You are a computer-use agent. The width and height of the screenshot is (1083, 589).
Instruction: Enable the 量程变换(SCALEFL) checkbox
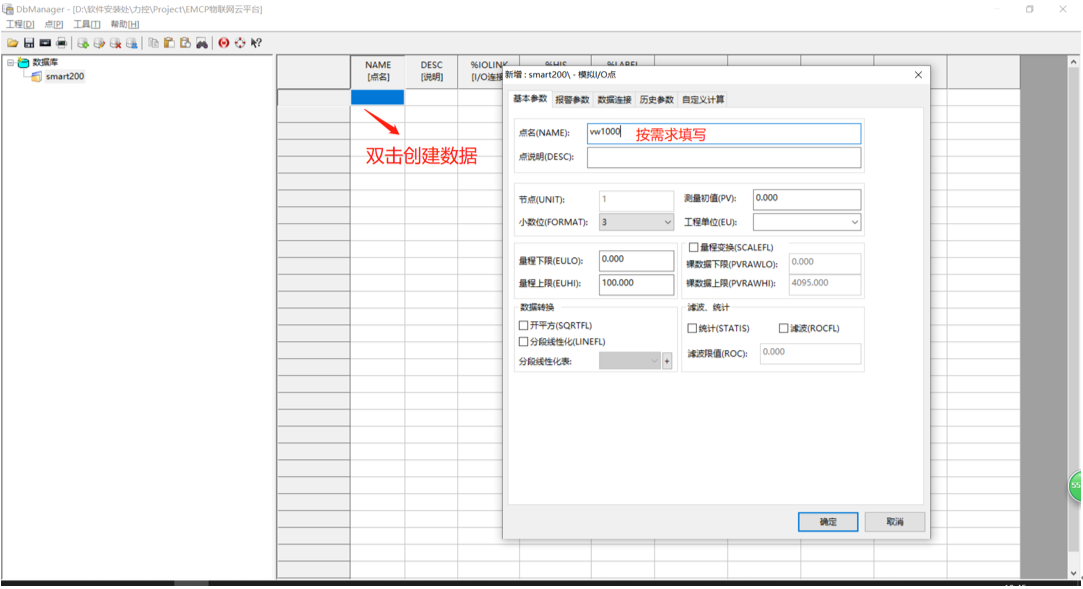[x=693, y=247]
